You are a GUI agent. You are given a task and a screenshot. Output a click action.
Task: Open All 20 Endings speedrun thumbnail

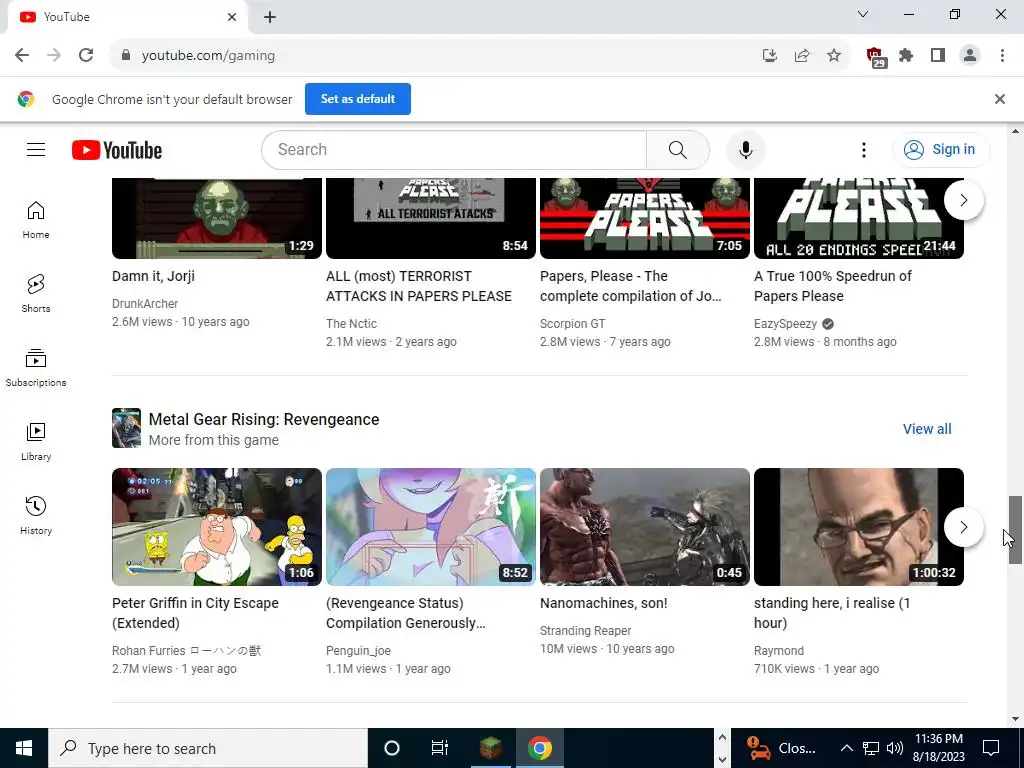pos(859,218)
